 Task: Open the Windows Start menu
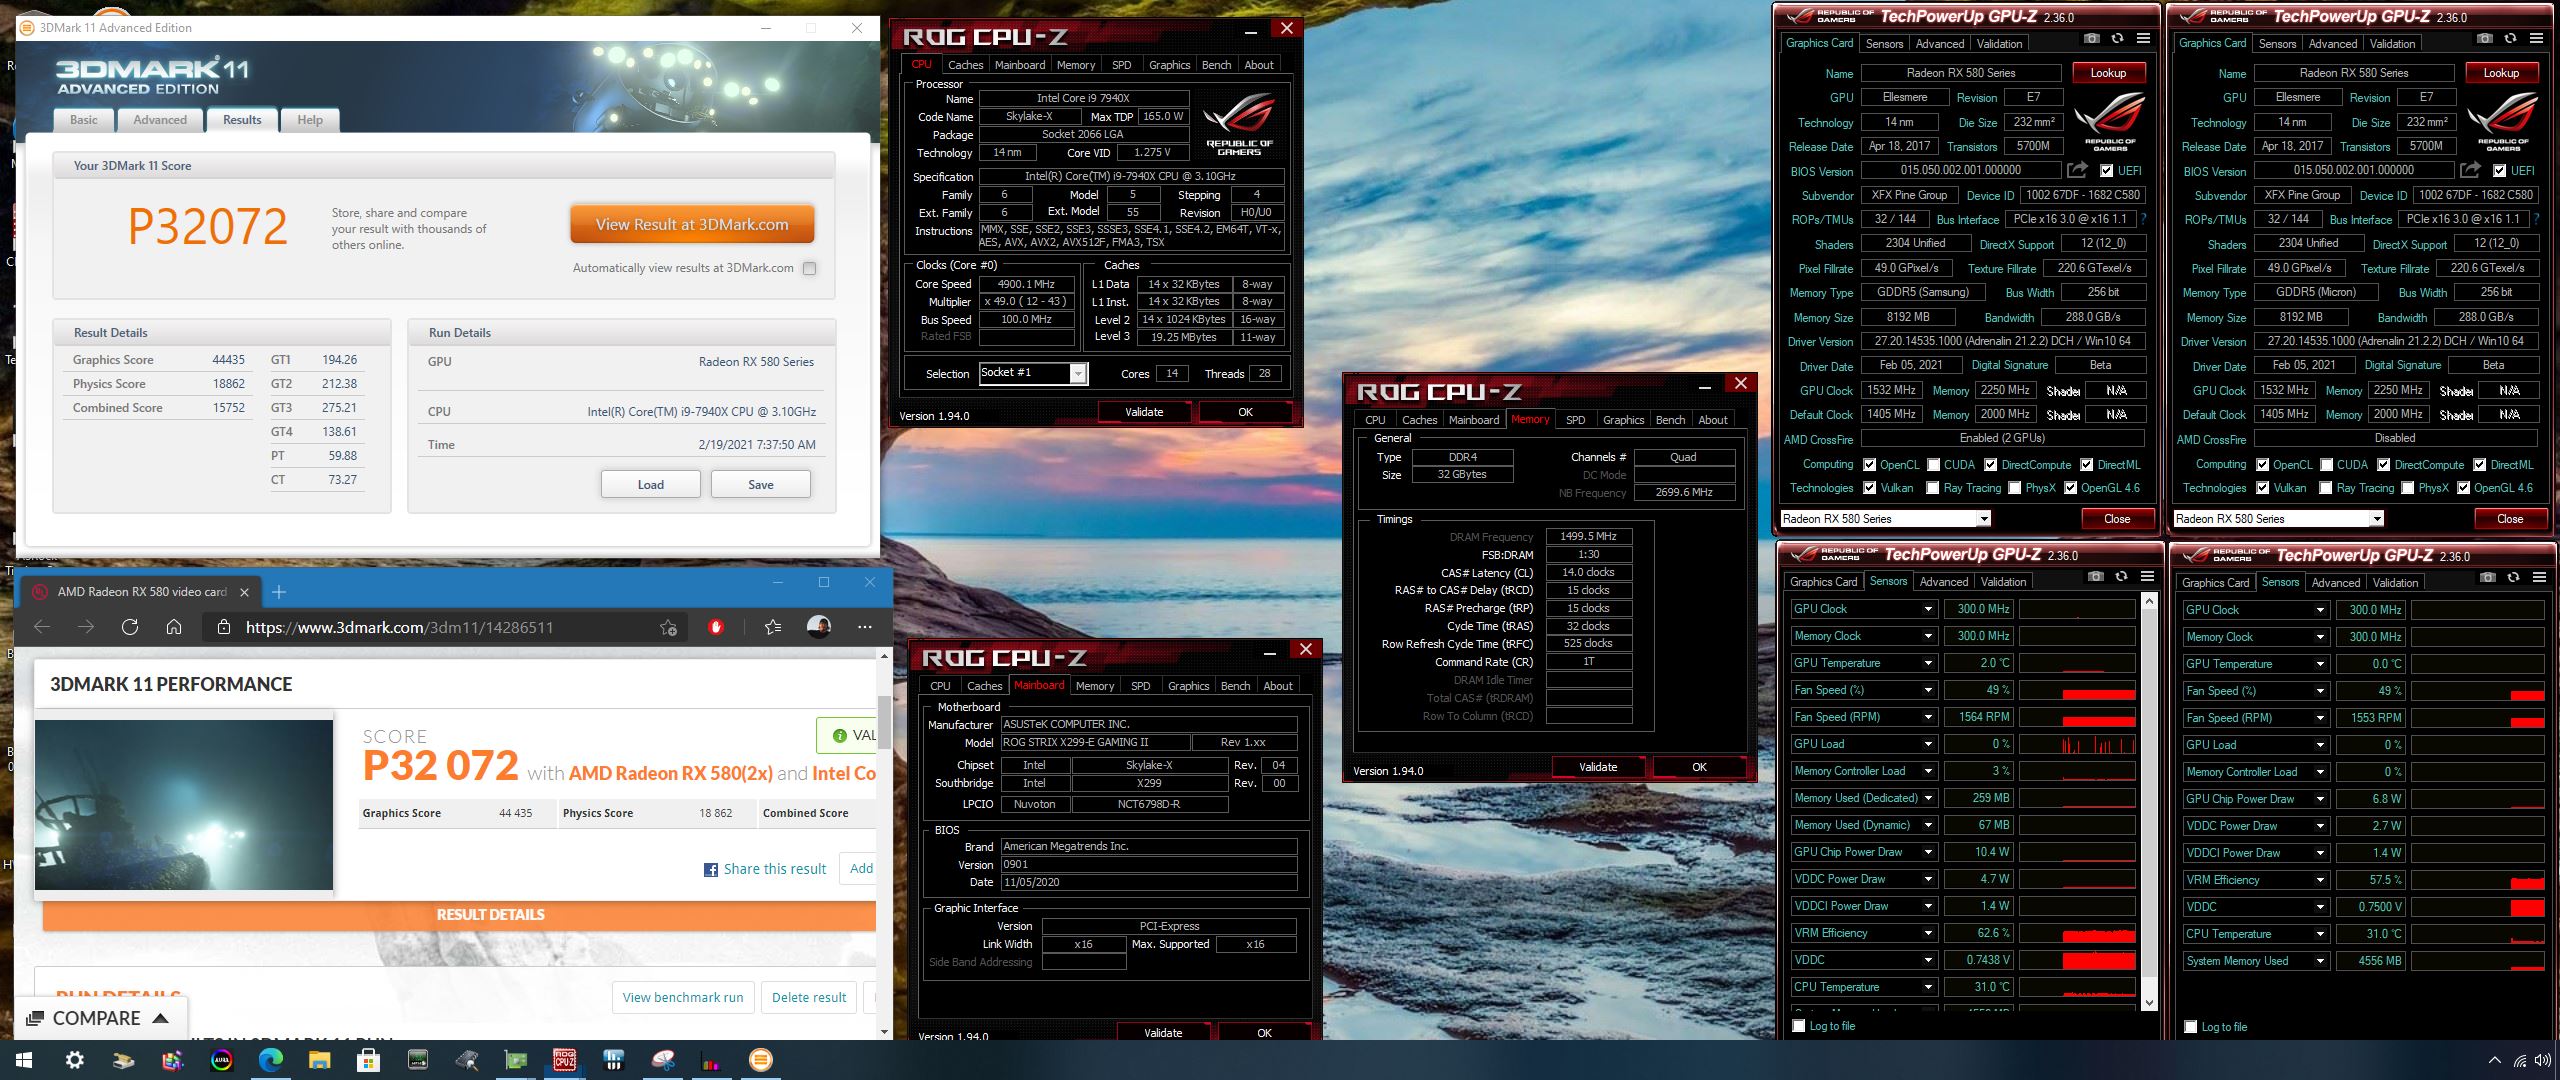pyautogui.click(x=24, y=1060)
